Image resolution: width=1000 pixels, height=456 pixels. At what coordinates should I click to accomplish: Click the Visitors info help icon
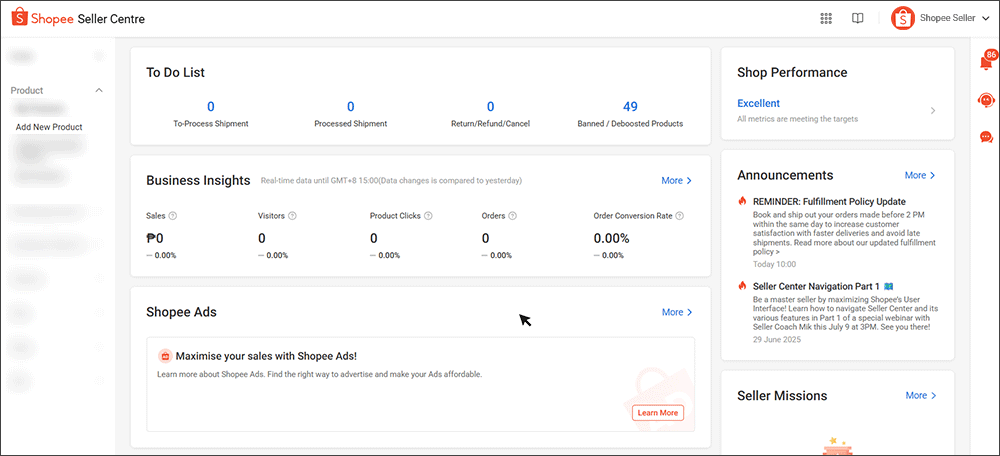(x=292, y=216)
